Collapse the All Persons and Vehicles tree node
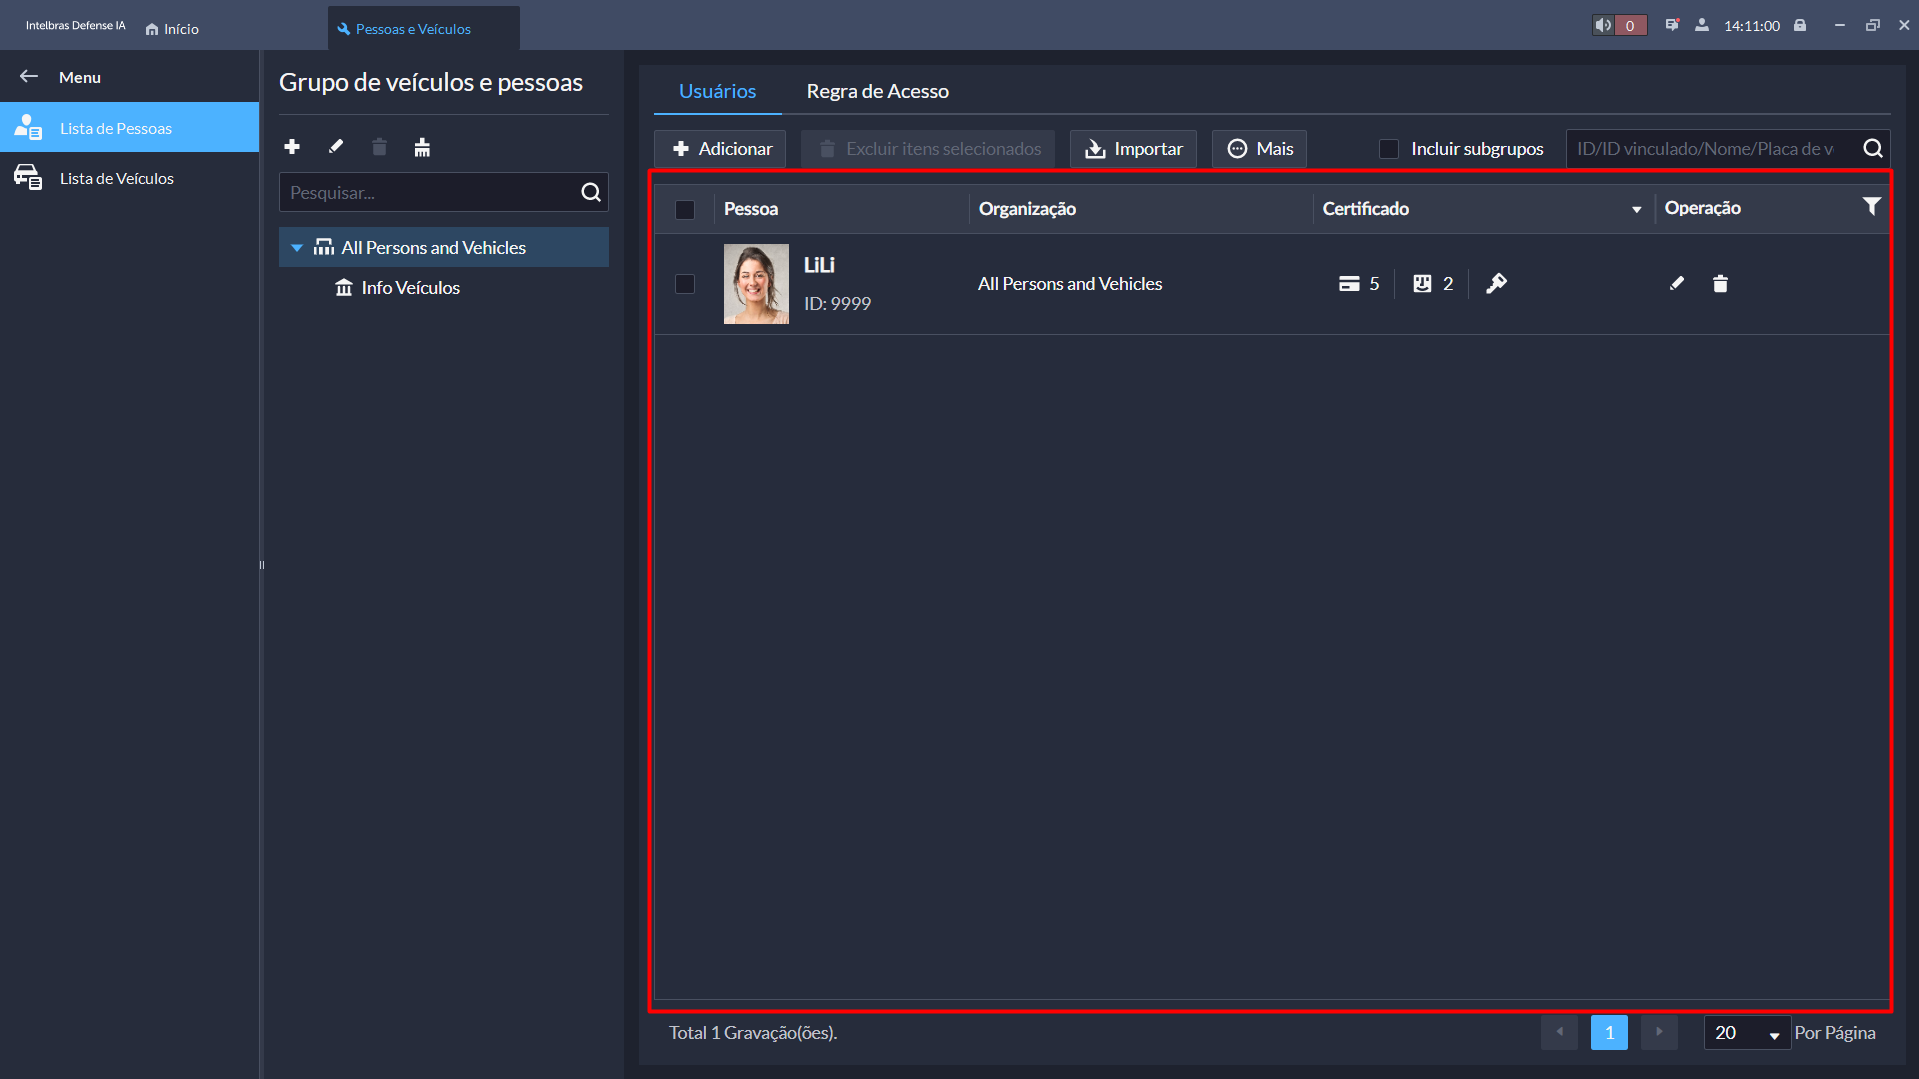Viewport: 1919px width, 1079px height. click(297, 248)
